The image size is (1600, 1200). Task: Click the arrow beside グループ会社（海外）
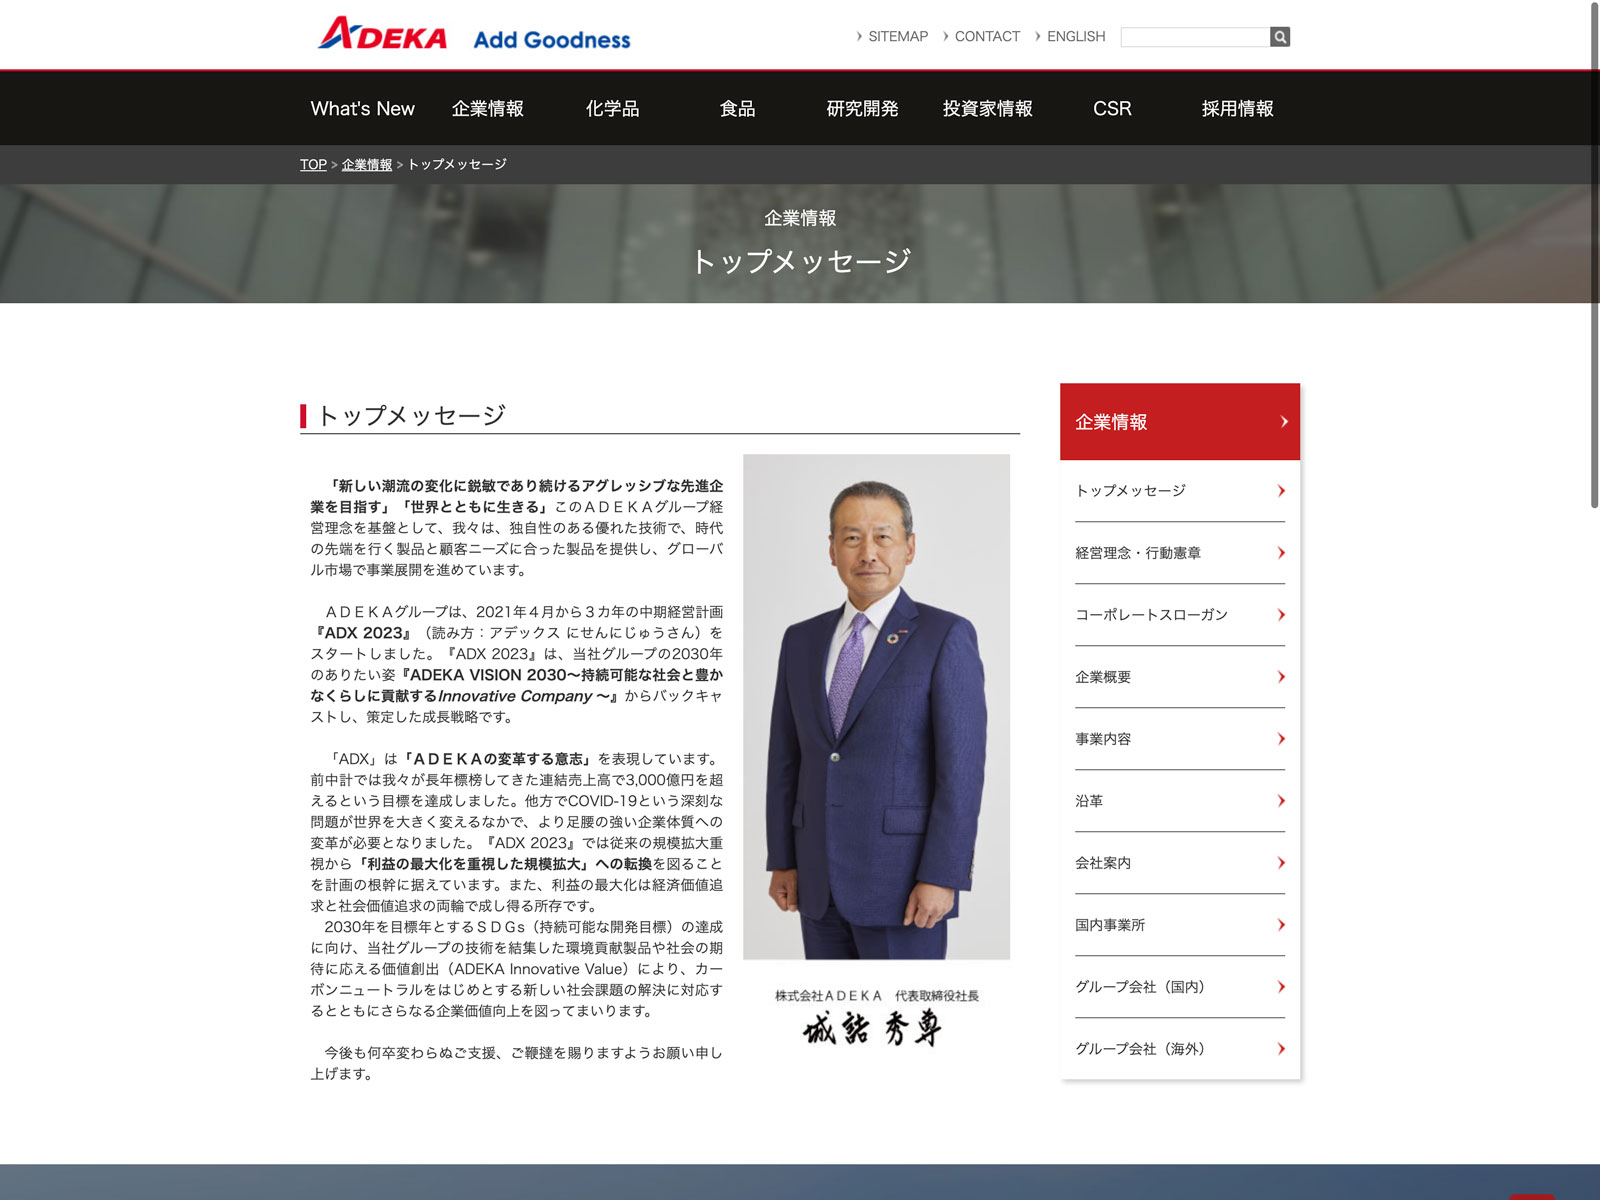[1281, 1049]
